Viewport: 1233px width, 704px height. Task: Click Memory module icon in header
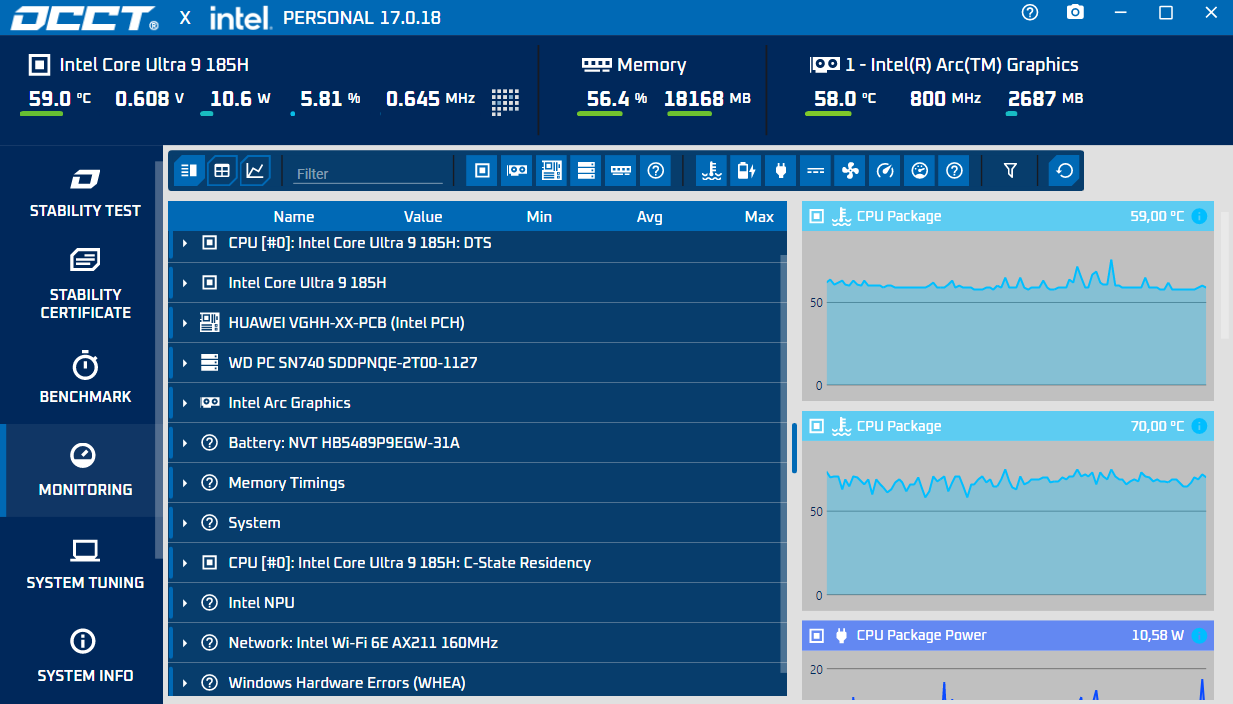(596, 64)
